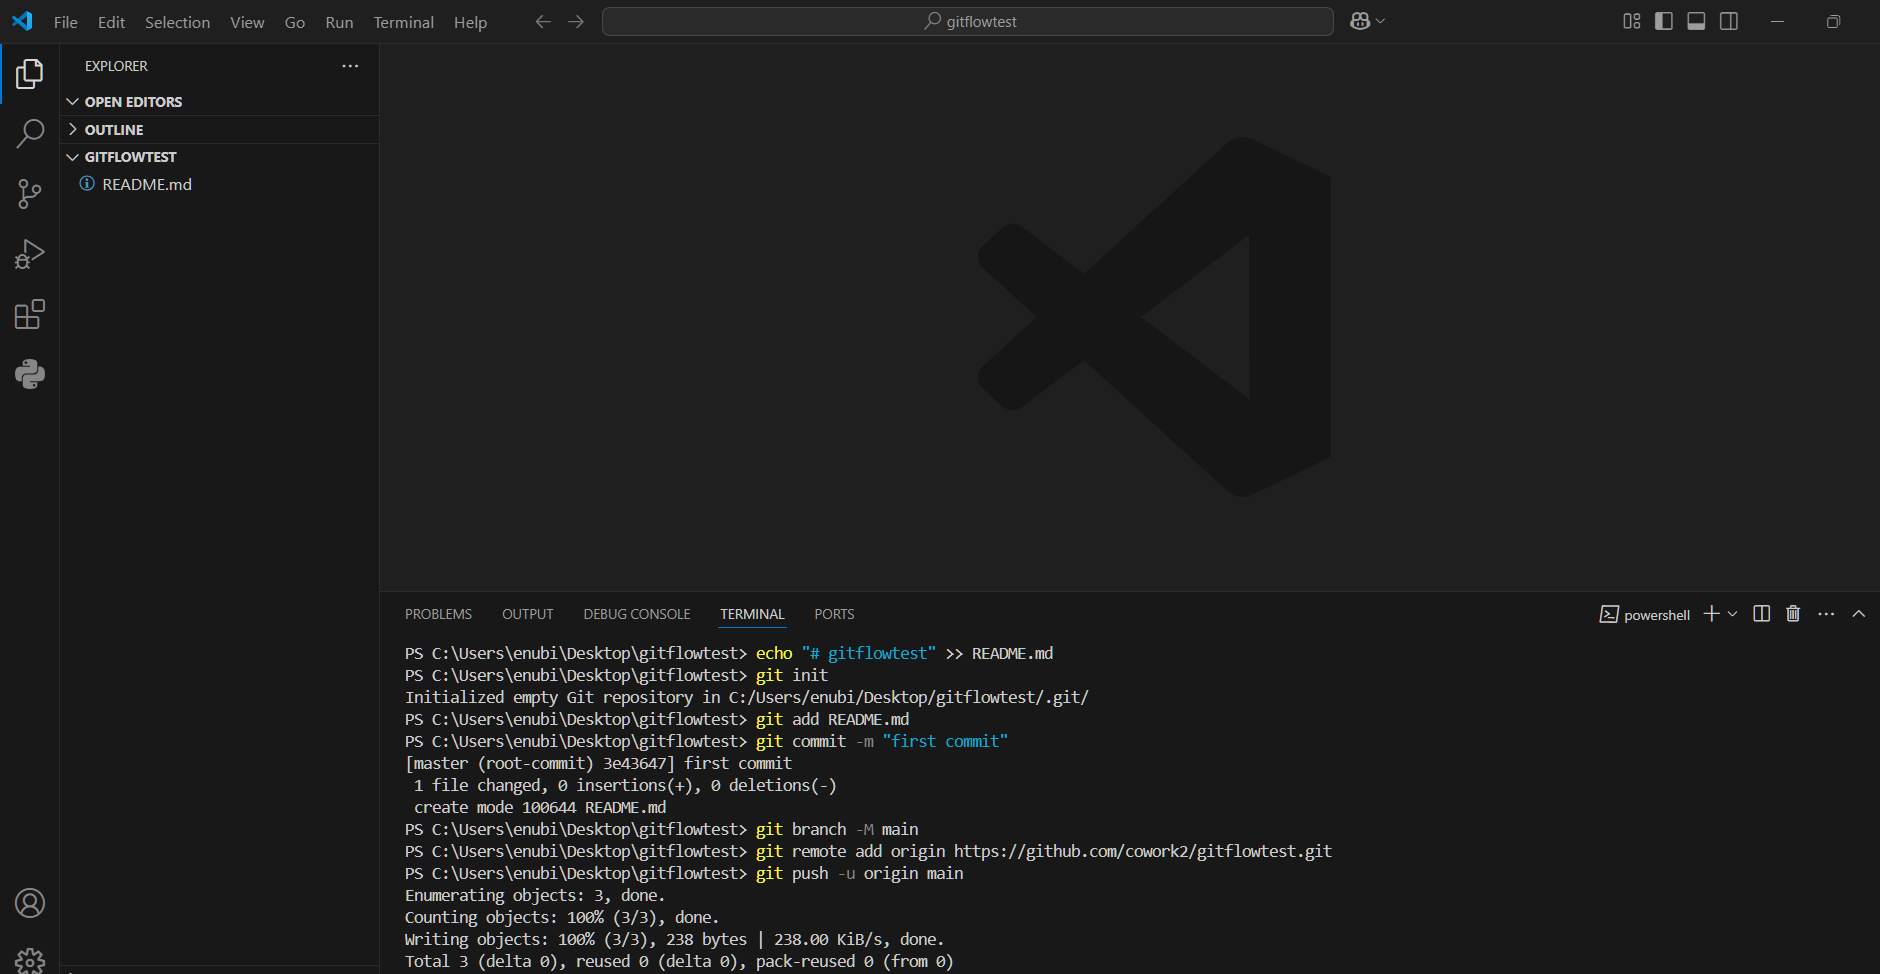Click 'Counting objects: 100% (3/3), done.' line

(562, 917)
